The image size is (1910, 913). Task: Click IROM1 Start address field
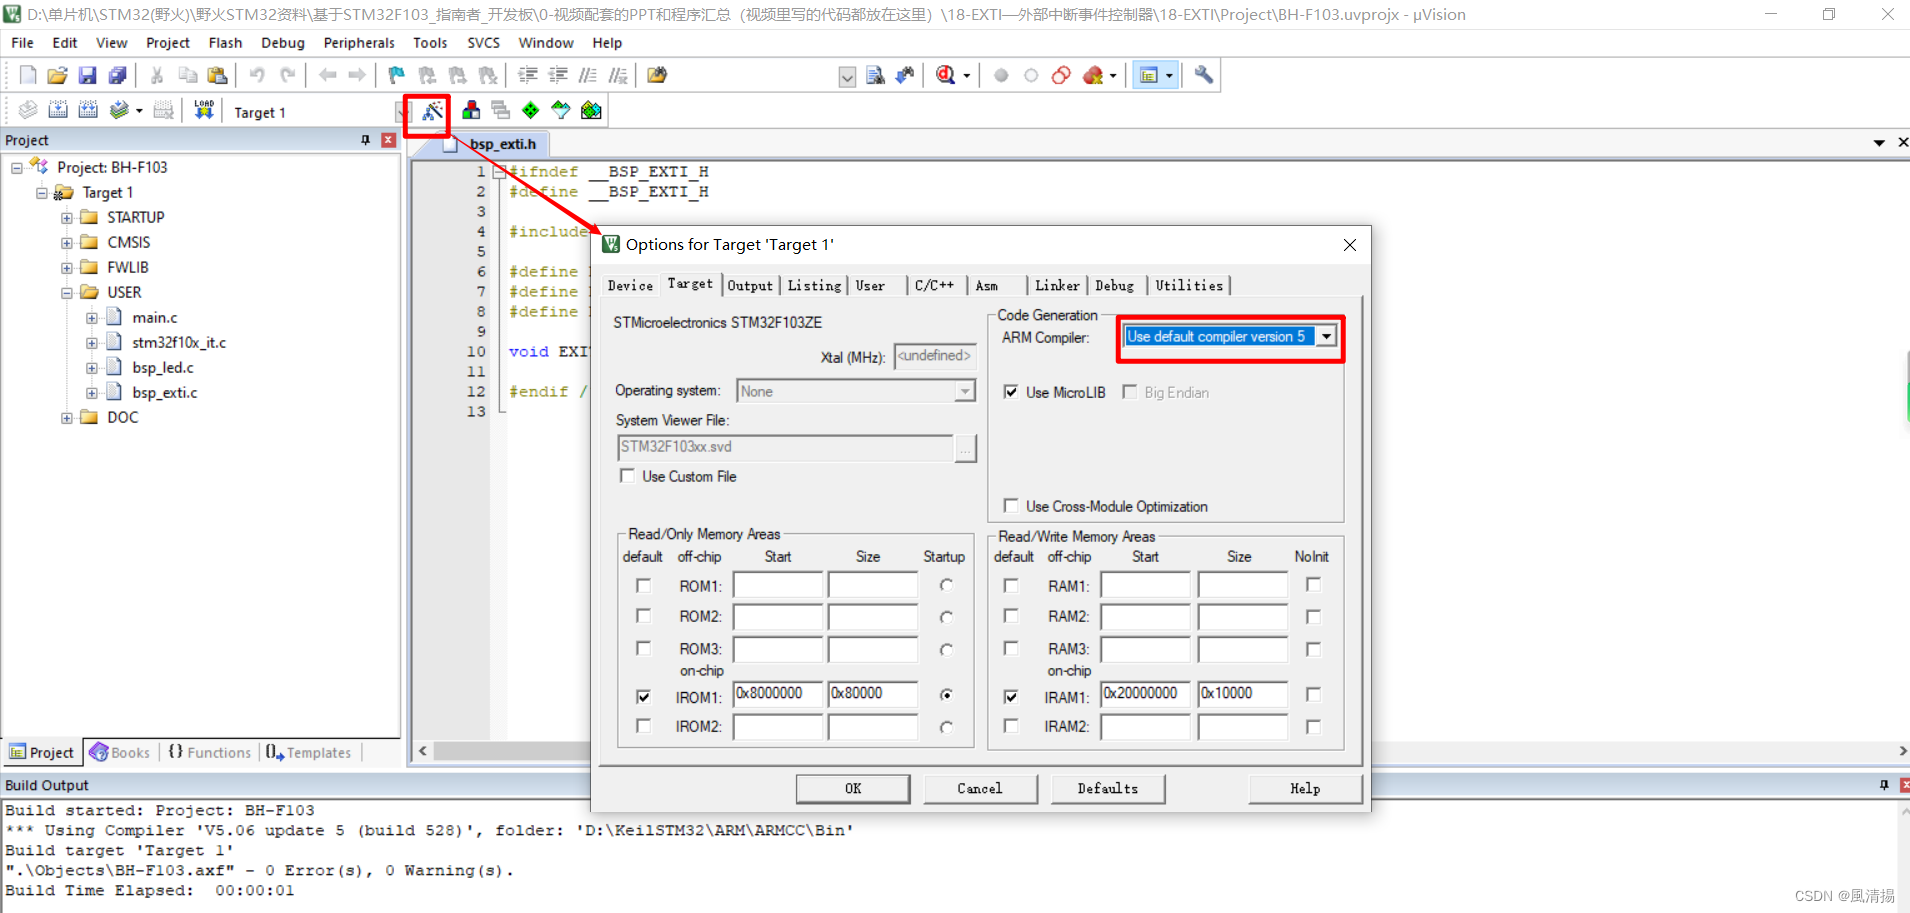[x=778, y=694]
